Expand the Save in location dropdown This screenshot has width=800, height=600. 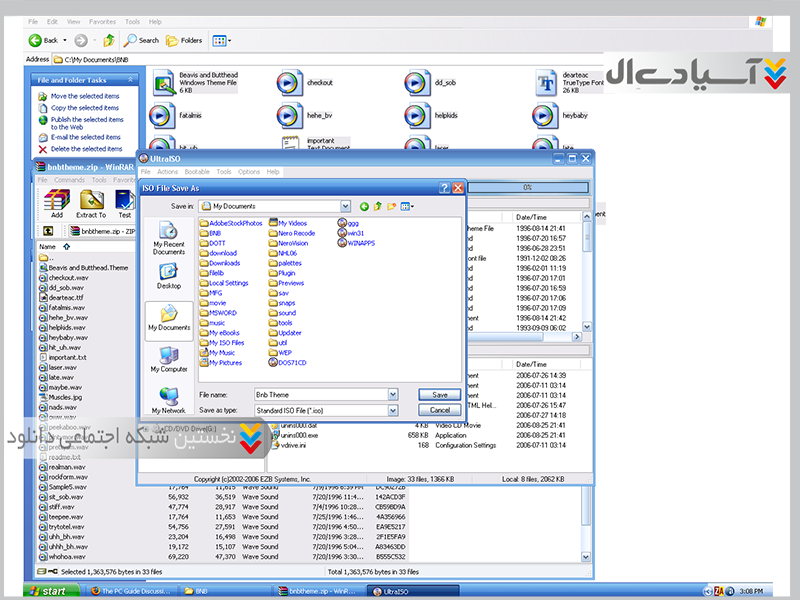[347, 206]
